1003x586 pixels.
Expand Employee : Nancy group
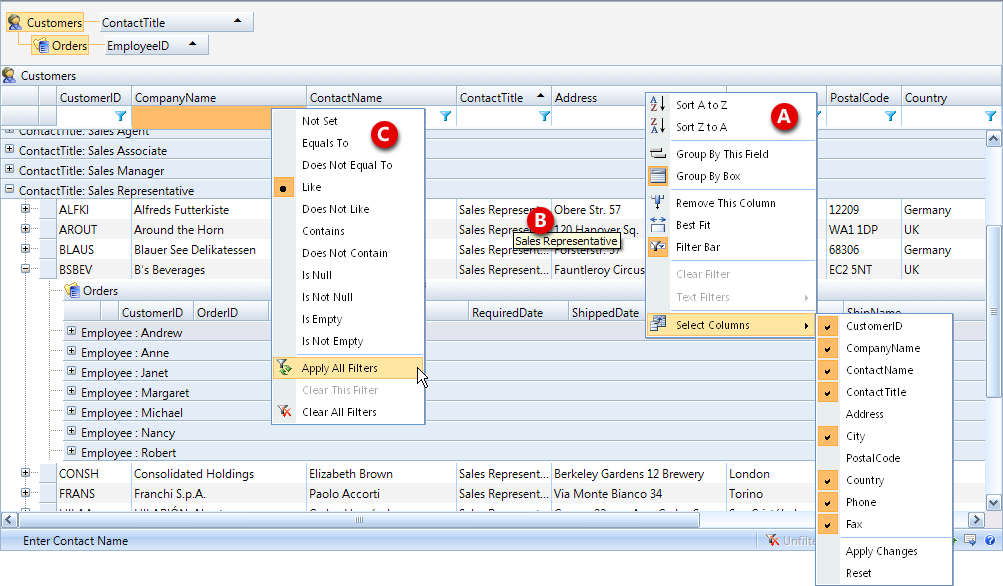(x=72, y=431)
